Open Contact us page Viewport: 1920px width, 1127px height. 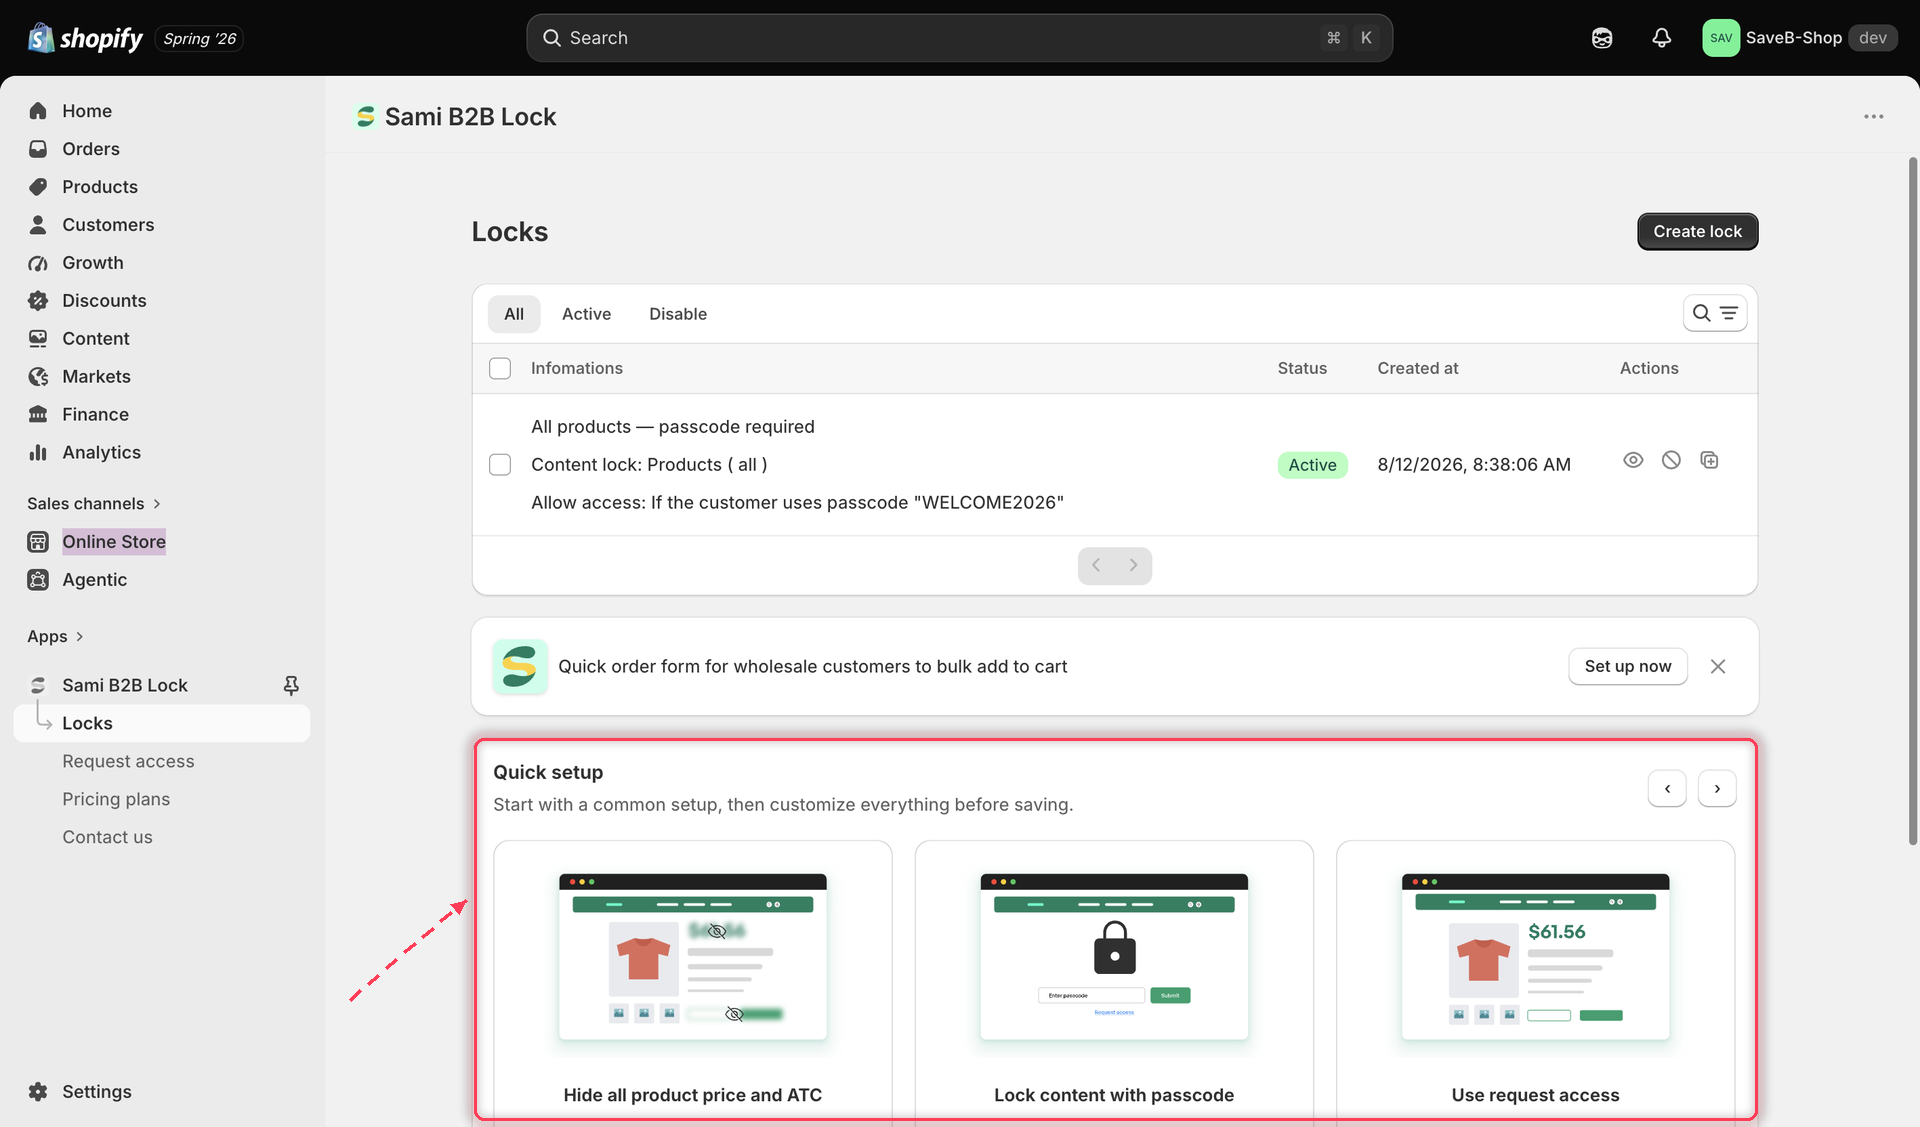pos(107,837)
